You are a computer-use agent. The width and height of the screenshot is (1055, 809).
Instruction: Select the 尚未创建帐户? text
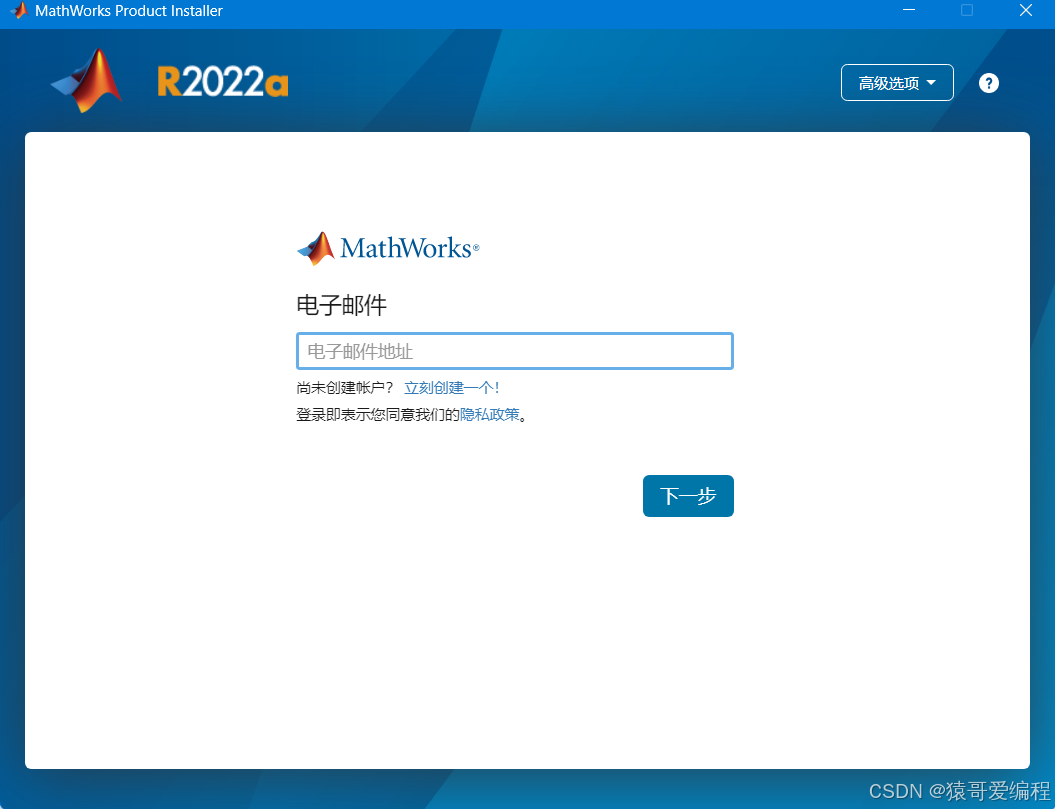point(344,388)
